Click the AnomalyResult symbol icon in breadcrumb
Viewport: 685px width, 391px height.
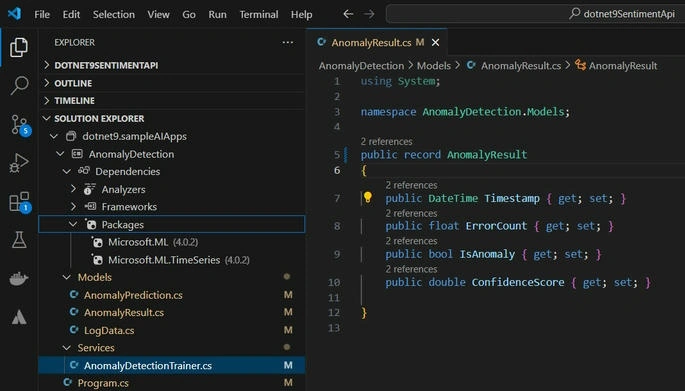point(580,65)
